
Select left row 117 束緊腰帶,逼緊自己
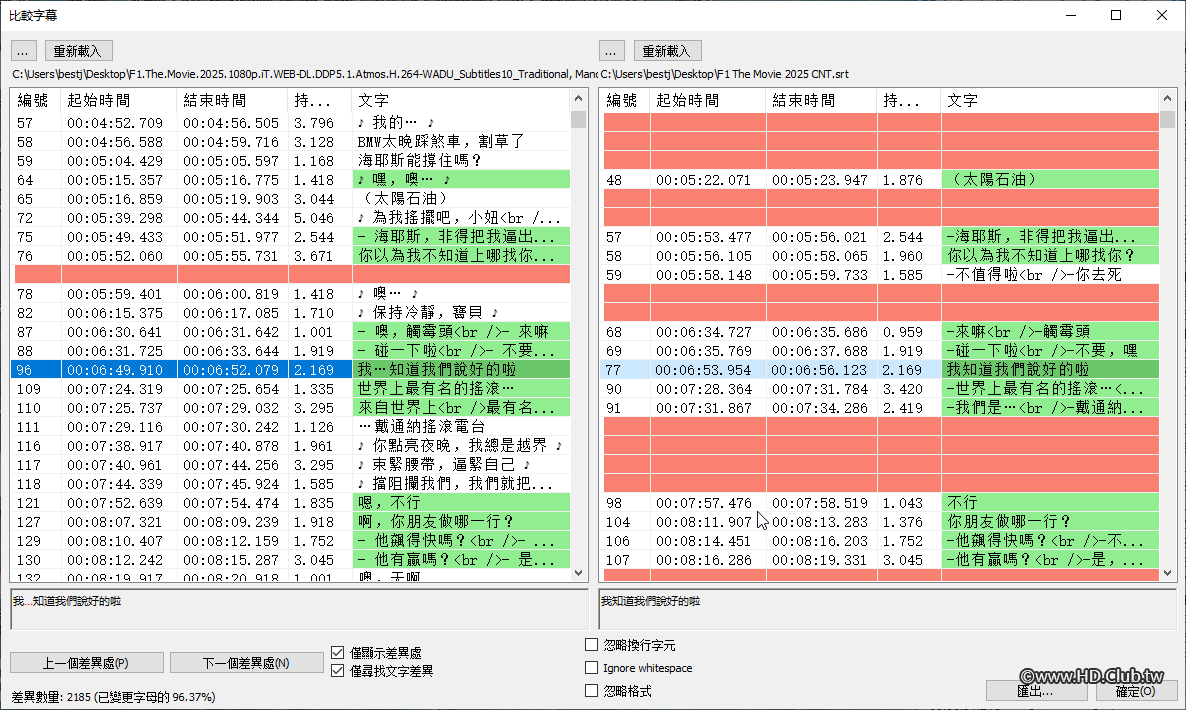pos(290,464)
